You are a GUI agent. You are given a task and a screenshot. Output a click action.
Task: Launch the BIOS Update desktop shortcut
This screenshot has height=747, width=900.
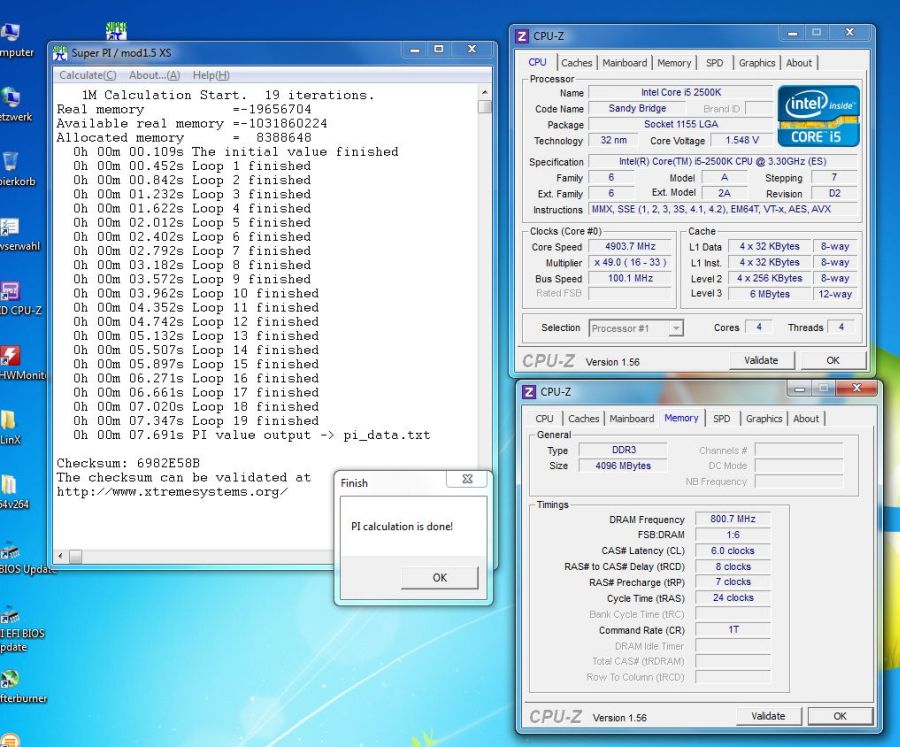coord(10,551)
